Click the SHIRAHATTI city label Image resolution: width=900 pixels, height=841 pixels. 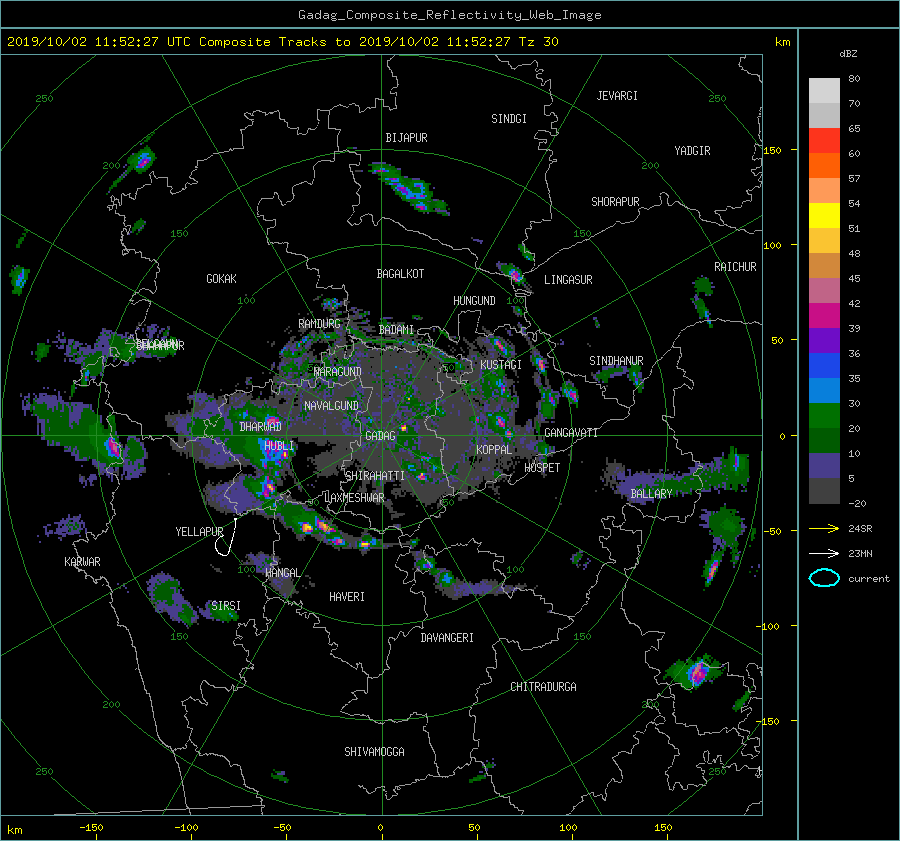tap(375, 476)
